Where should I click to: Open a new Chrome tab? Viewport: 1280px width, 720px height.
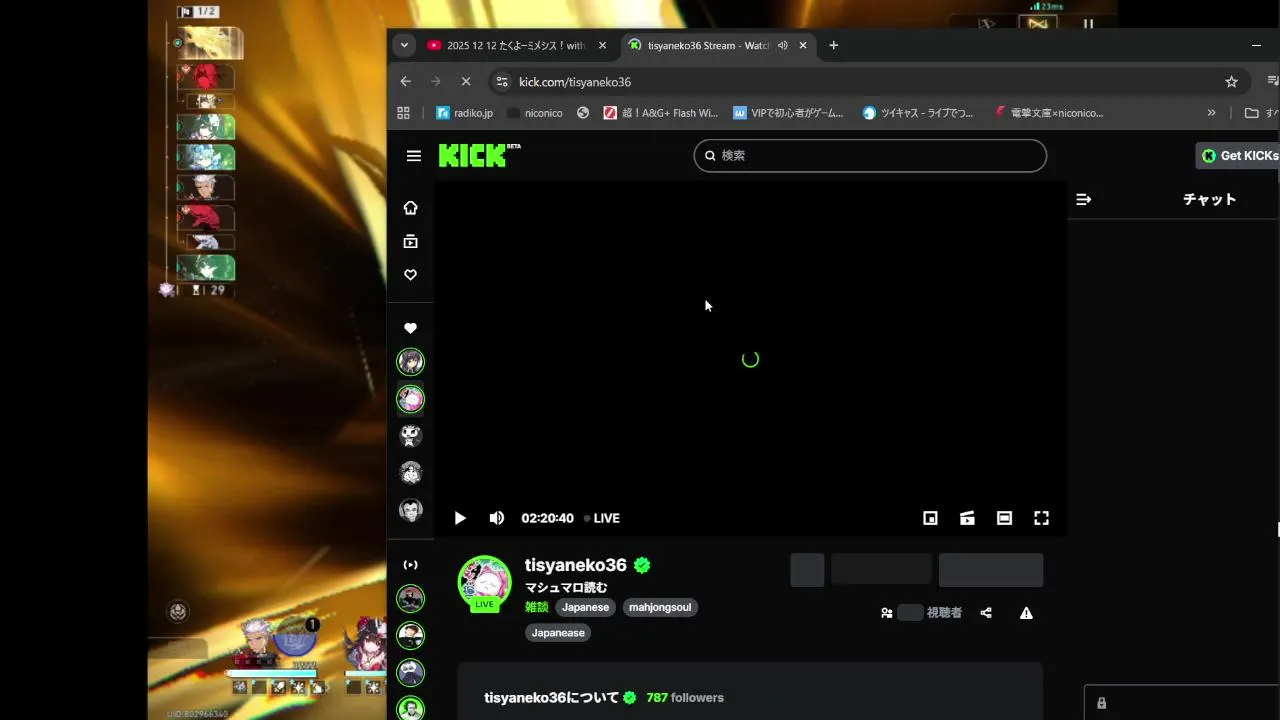coord(833,45)
